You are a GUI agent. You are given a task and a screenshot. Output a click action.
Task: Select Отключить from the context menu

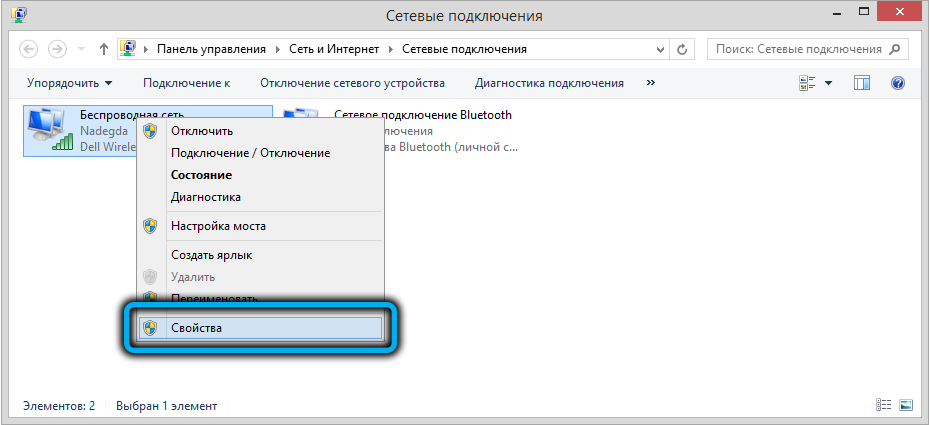point(201,131)
